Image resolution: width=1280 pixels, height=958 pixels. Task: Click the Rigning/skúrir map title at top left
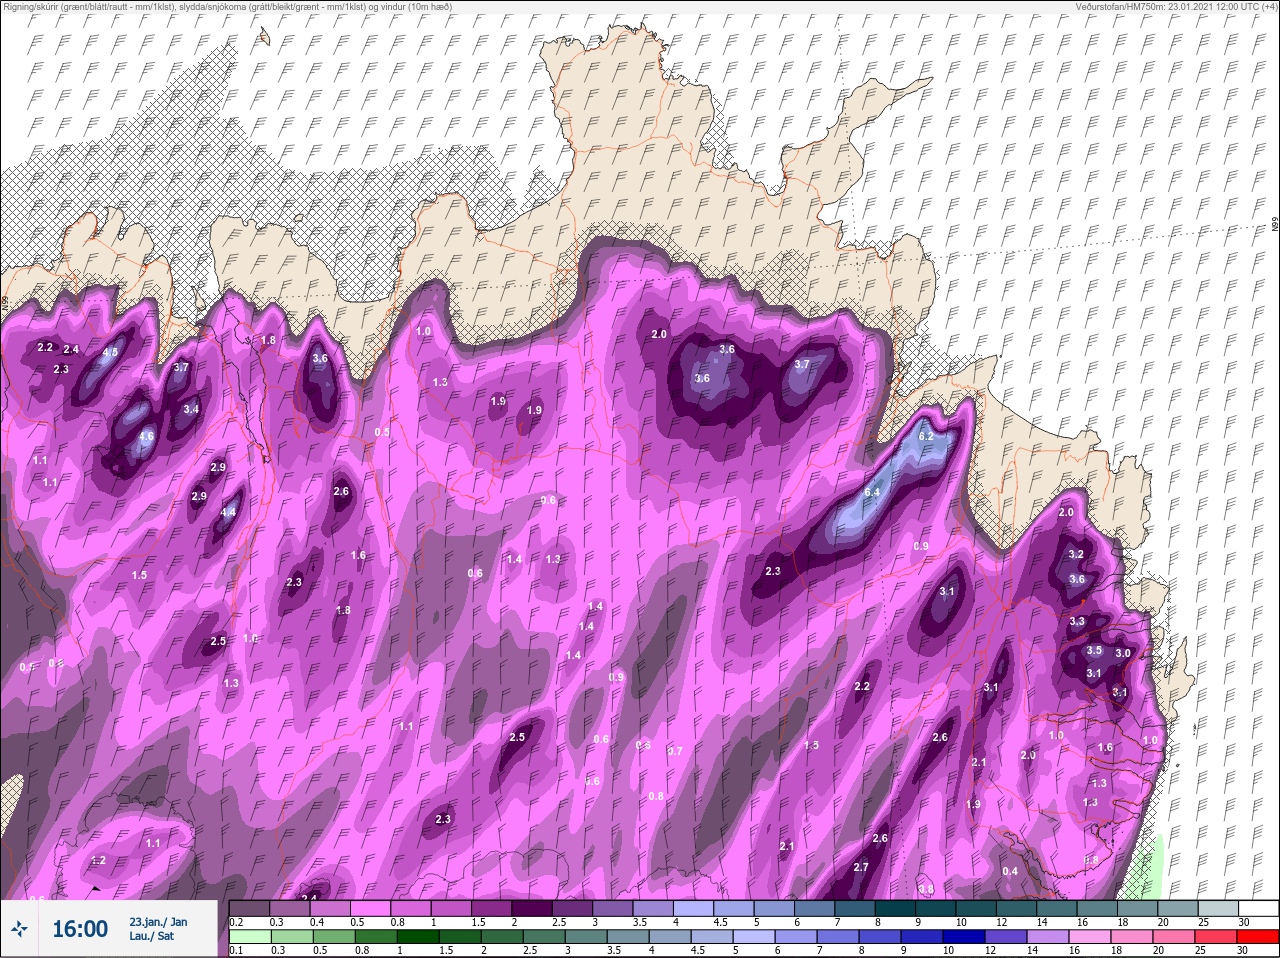click(228, 6)
